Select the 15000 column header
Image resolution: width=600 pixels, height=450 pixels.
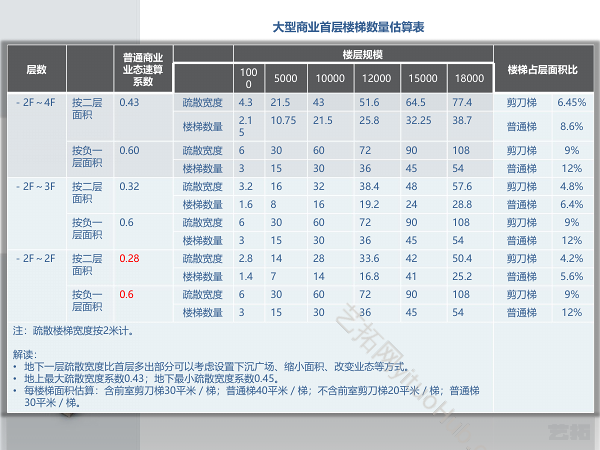tap(423, 78)
